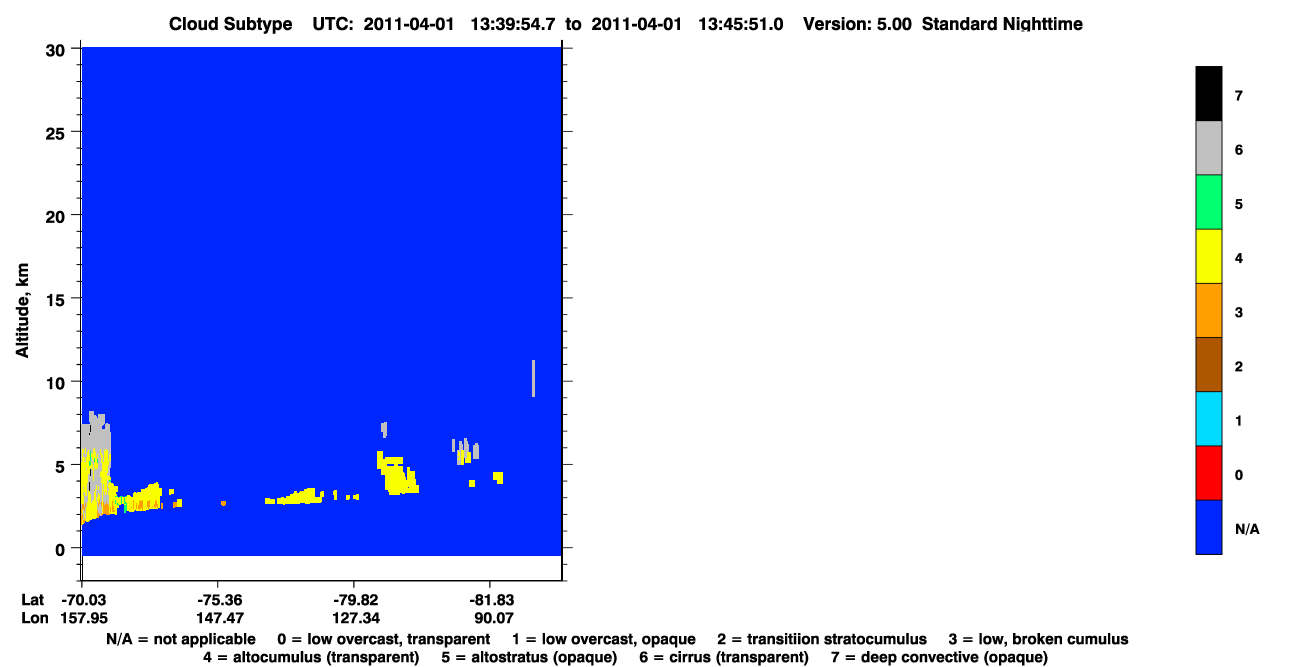Image resolution: width=1300 pixels, height=667 pixels.
Task: Click legend text 'N/A = not applicable'
Action: [180, 639]
